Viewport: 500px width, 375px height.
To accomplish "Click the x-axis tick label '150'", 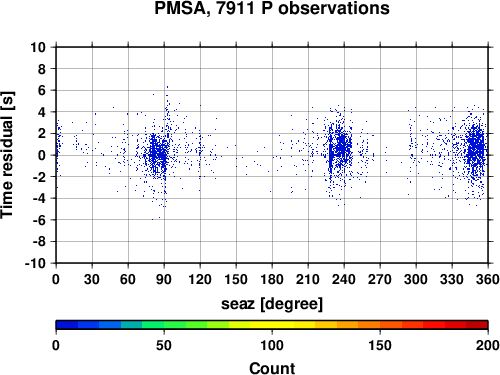I will tap(236, 279).
